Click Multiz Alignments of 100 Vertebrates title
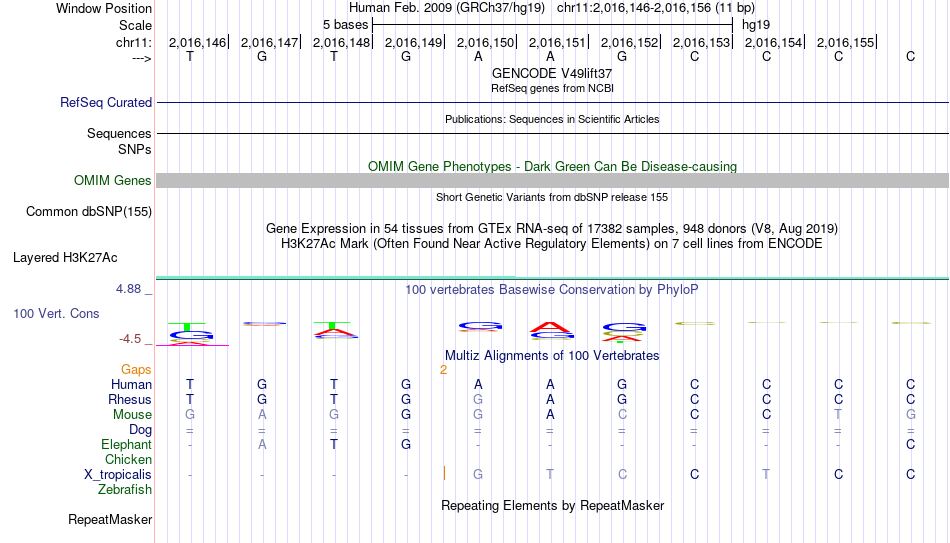 click(552, 356)
